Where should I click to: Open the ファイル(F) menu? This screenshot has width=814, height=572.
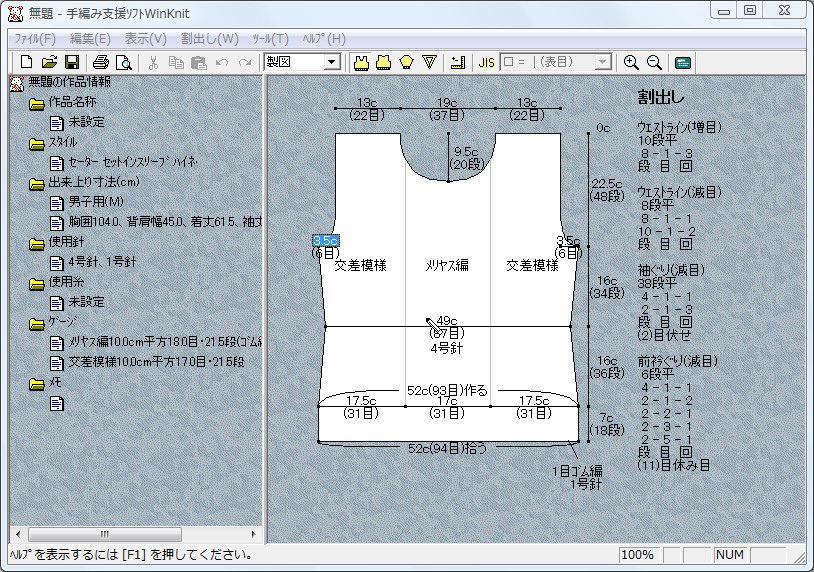tap(34, 39)
